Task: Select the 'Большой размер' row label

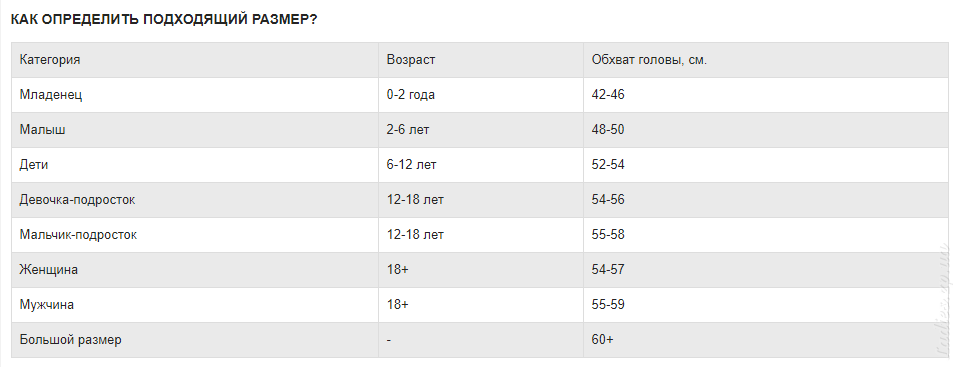Action: click(x=70, y=340)
